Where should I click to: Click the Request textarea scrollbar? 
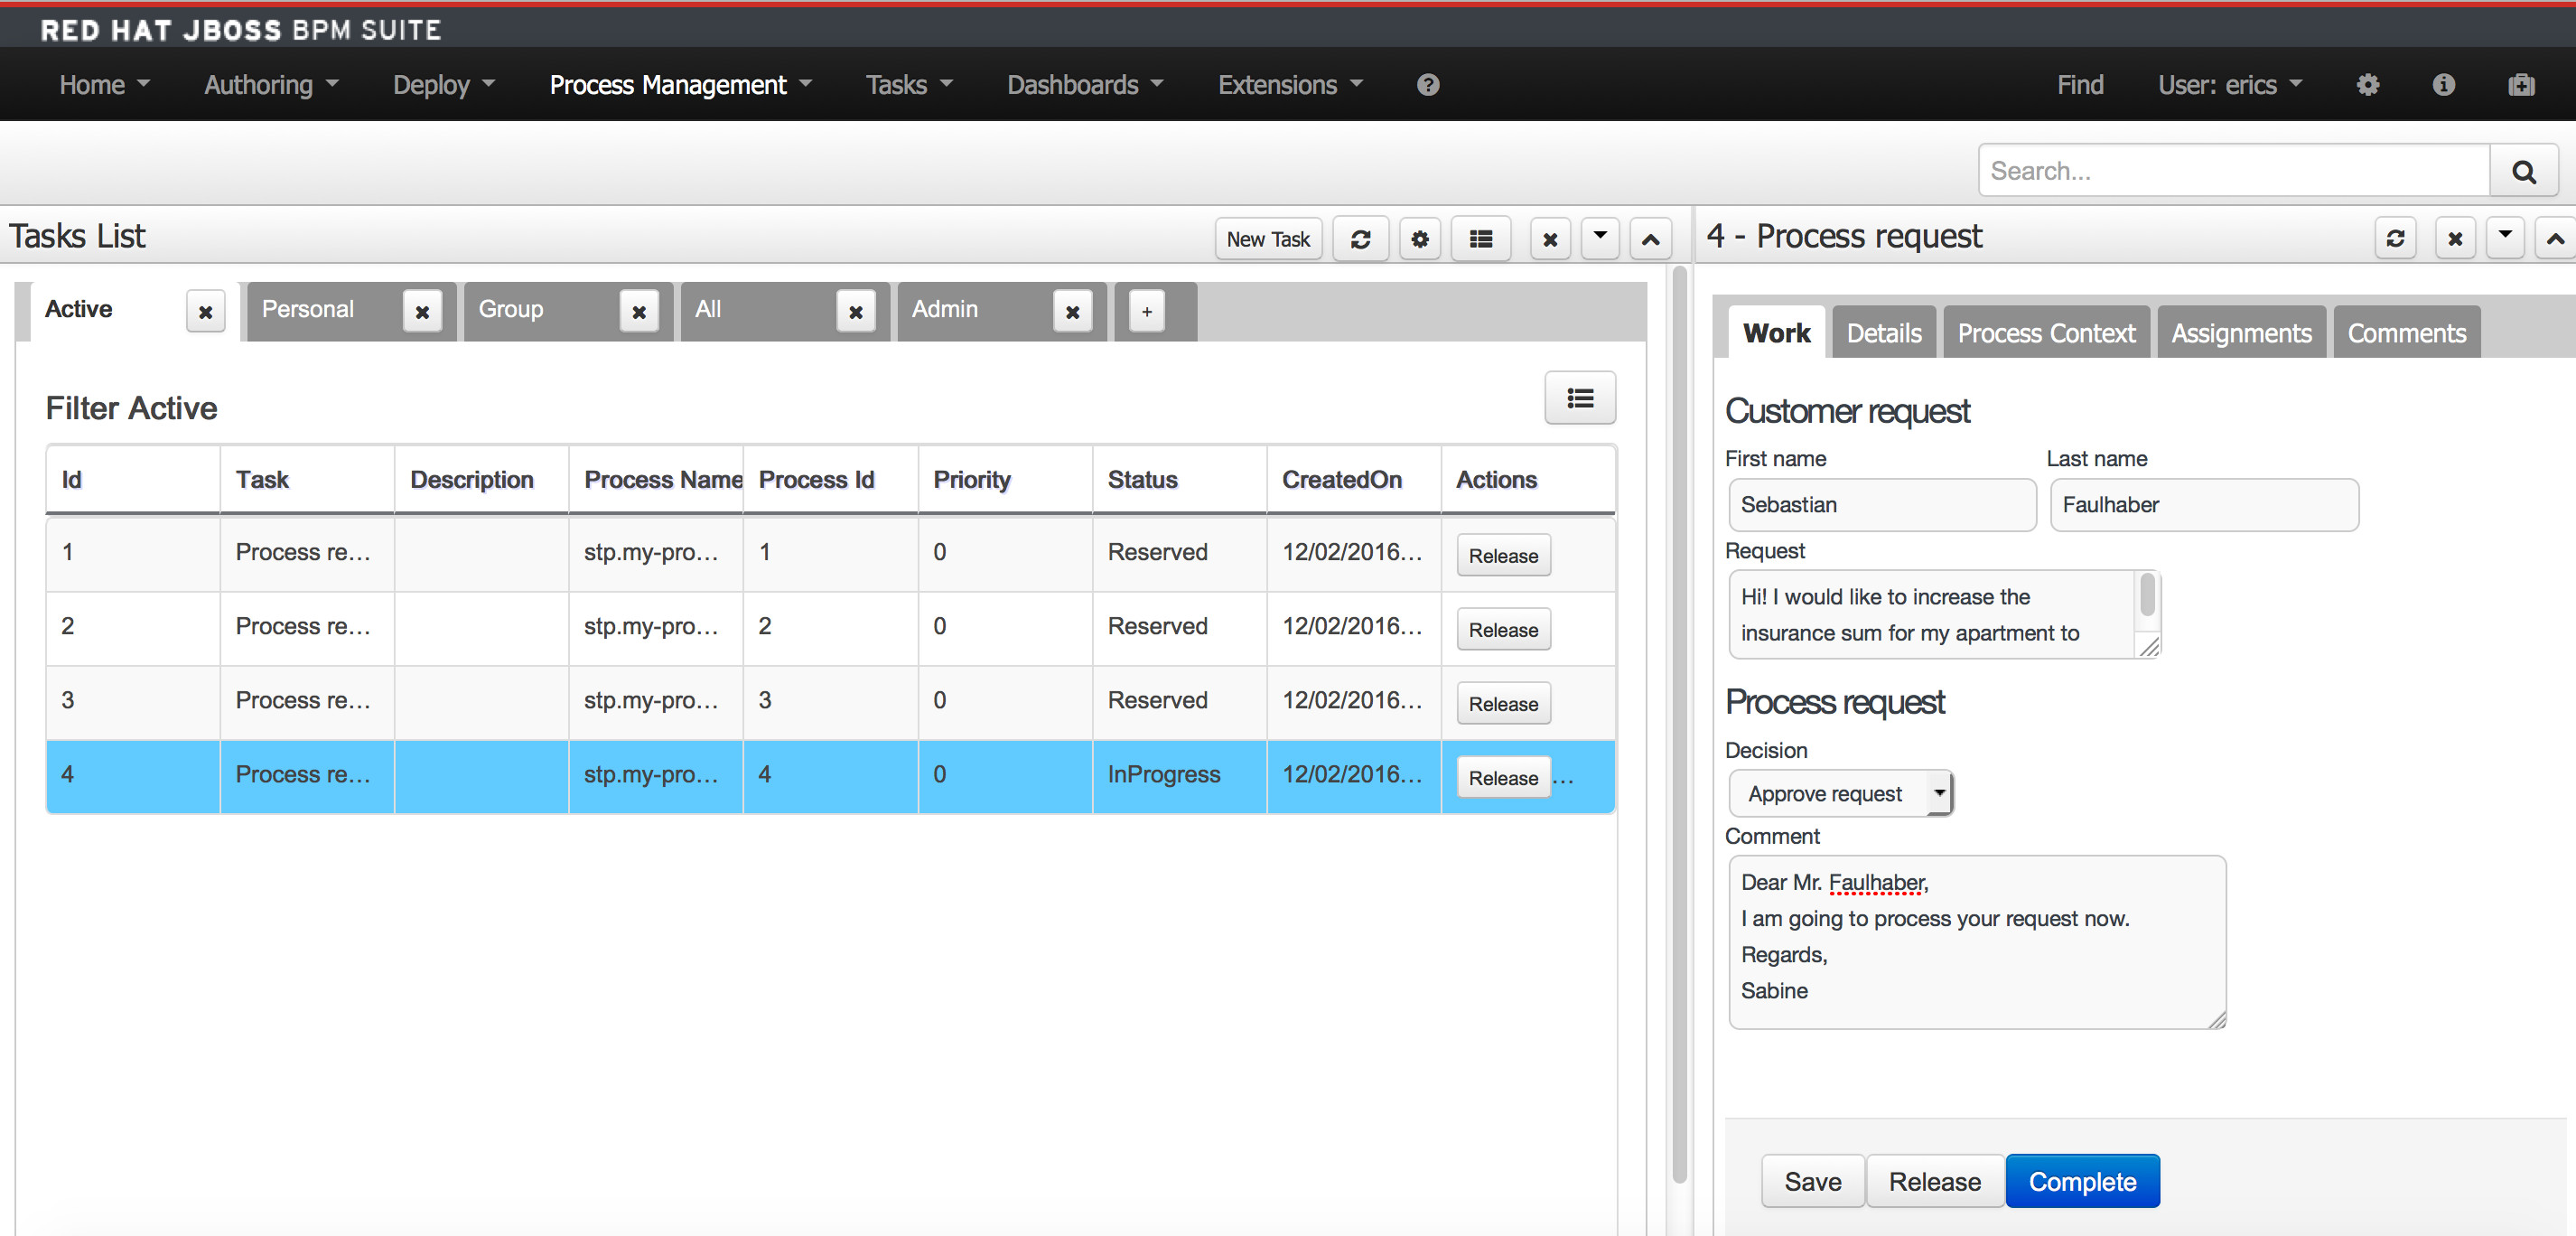(x=2146, y=597)
